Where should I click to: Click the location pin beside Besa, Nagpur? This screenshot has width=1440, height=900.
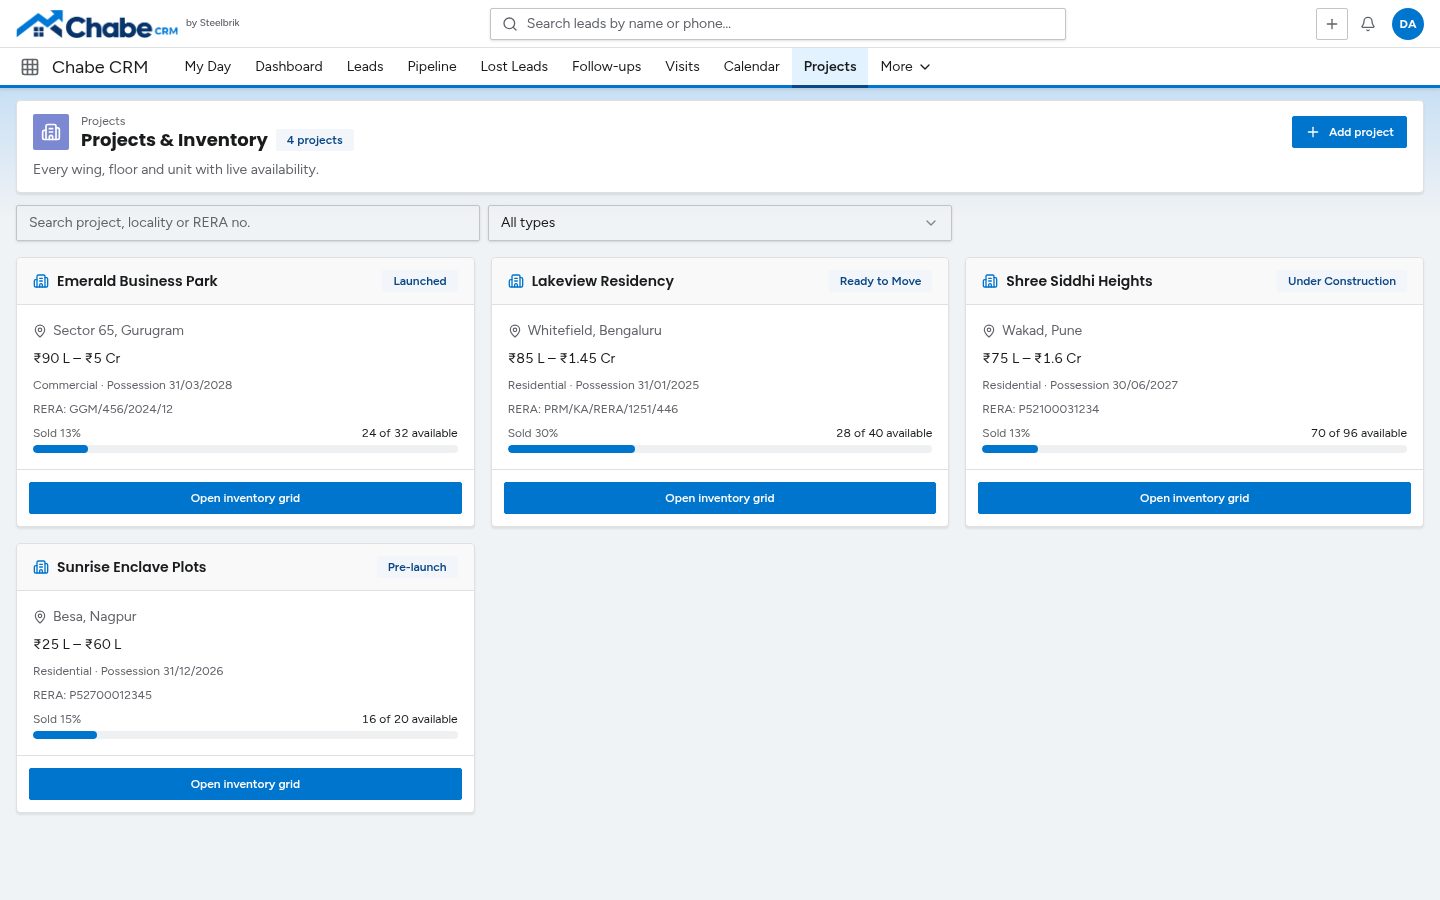pyautogui.click(x=40, y=617)
